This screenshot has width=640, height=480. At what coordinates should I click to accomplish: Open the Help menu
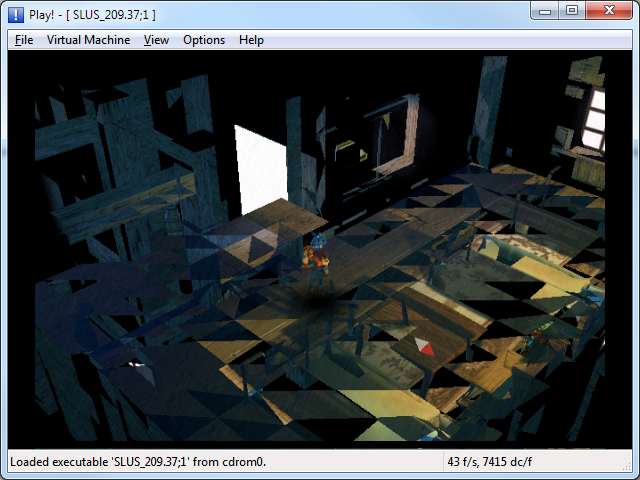tap(251, 40)
